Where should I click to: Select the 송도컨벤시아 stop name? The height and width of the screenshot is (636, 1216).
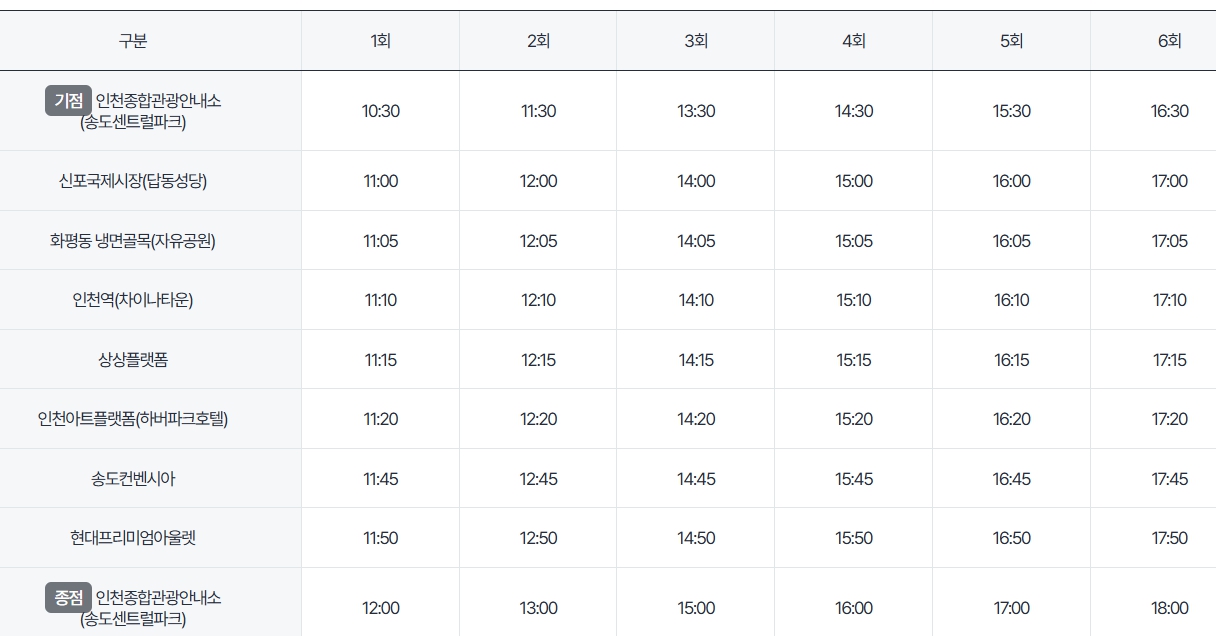133,479
